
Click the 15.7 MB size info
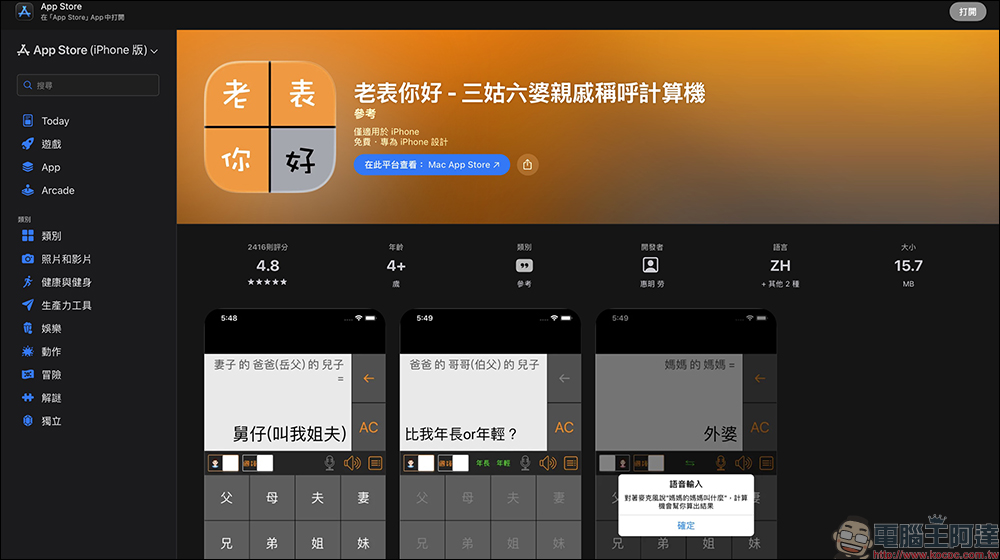[x=908, y=265]
